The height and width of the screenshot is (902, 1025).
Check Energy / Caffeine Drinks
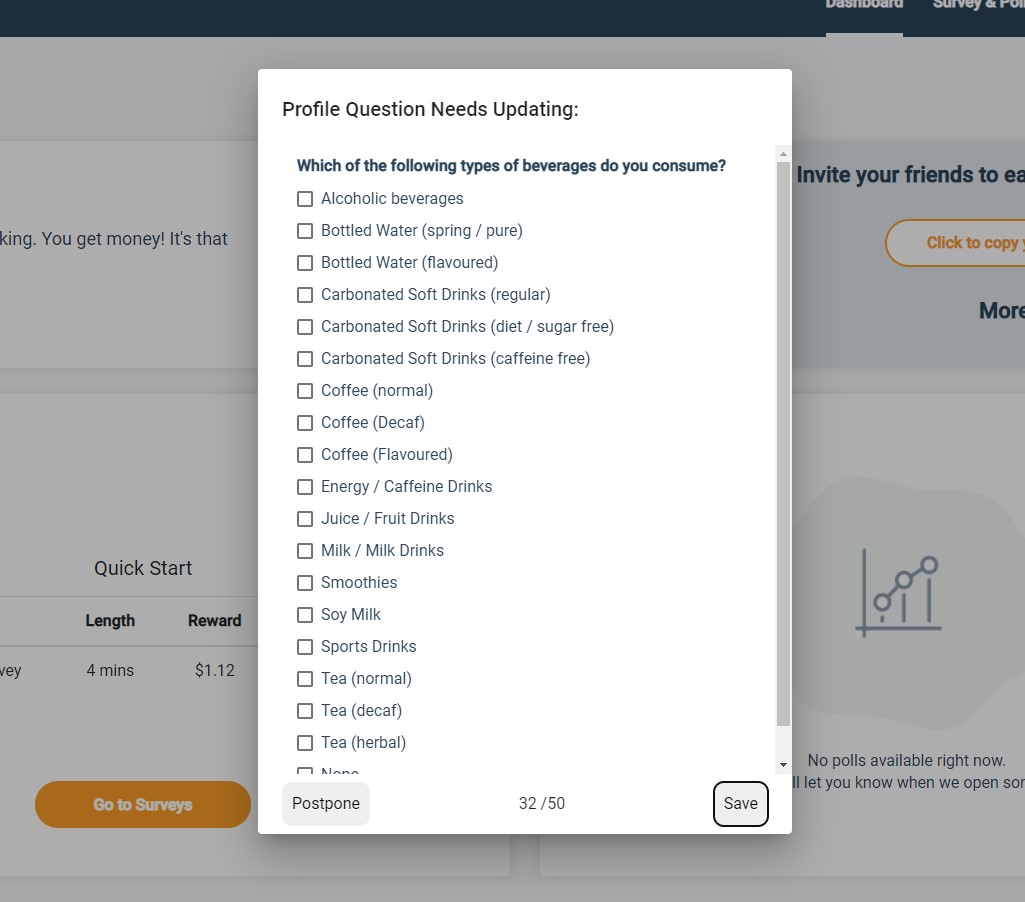coord(305,487)
